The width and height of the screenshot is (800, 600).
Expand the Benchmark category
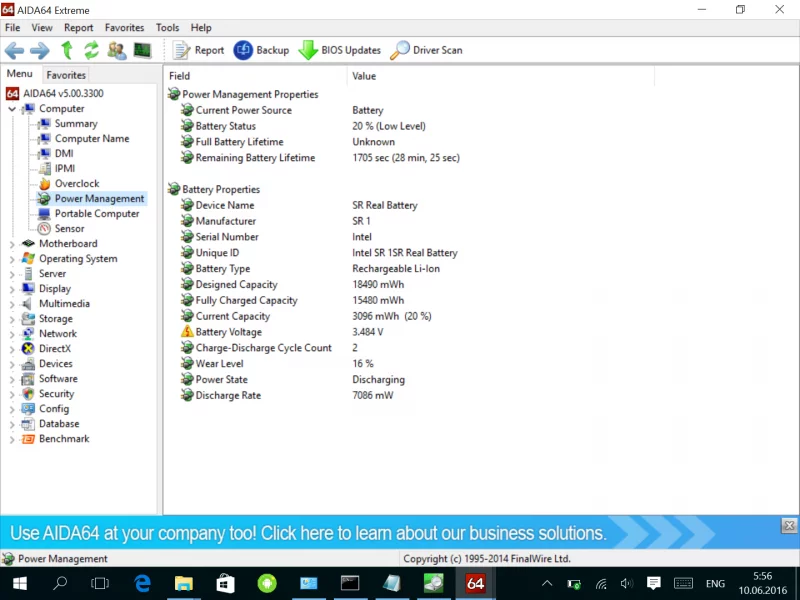[x=12, y=439]
